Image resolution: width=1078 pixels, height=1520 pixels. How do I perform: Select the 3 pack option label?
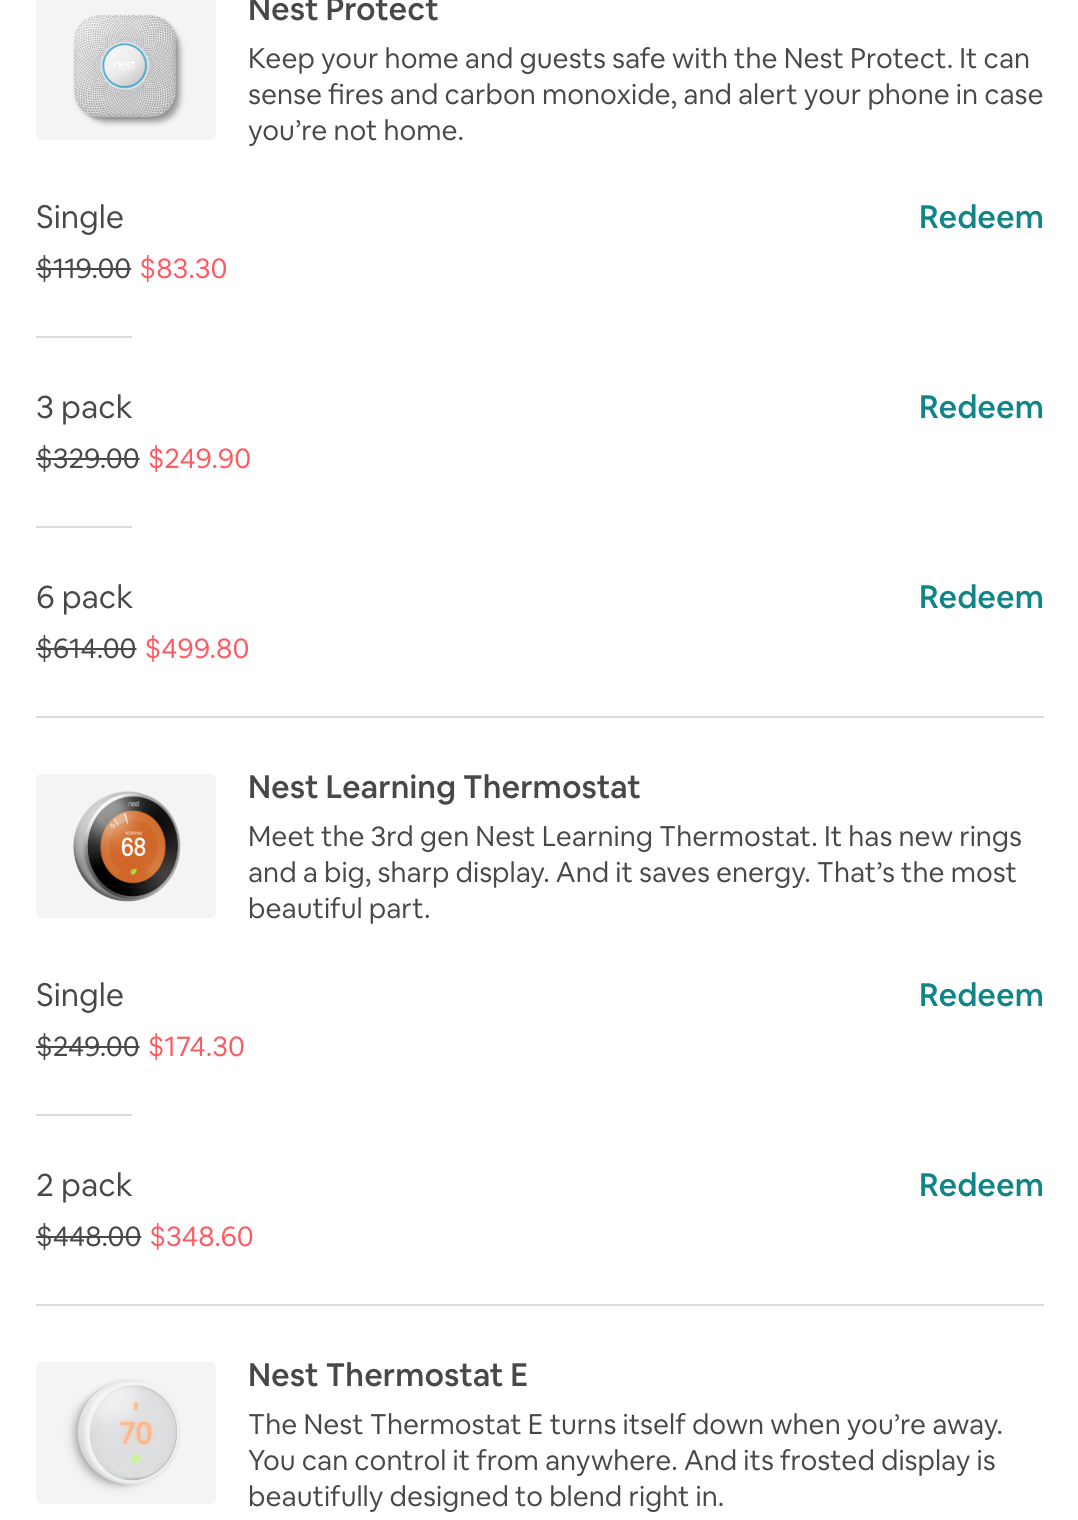(84, 407)
